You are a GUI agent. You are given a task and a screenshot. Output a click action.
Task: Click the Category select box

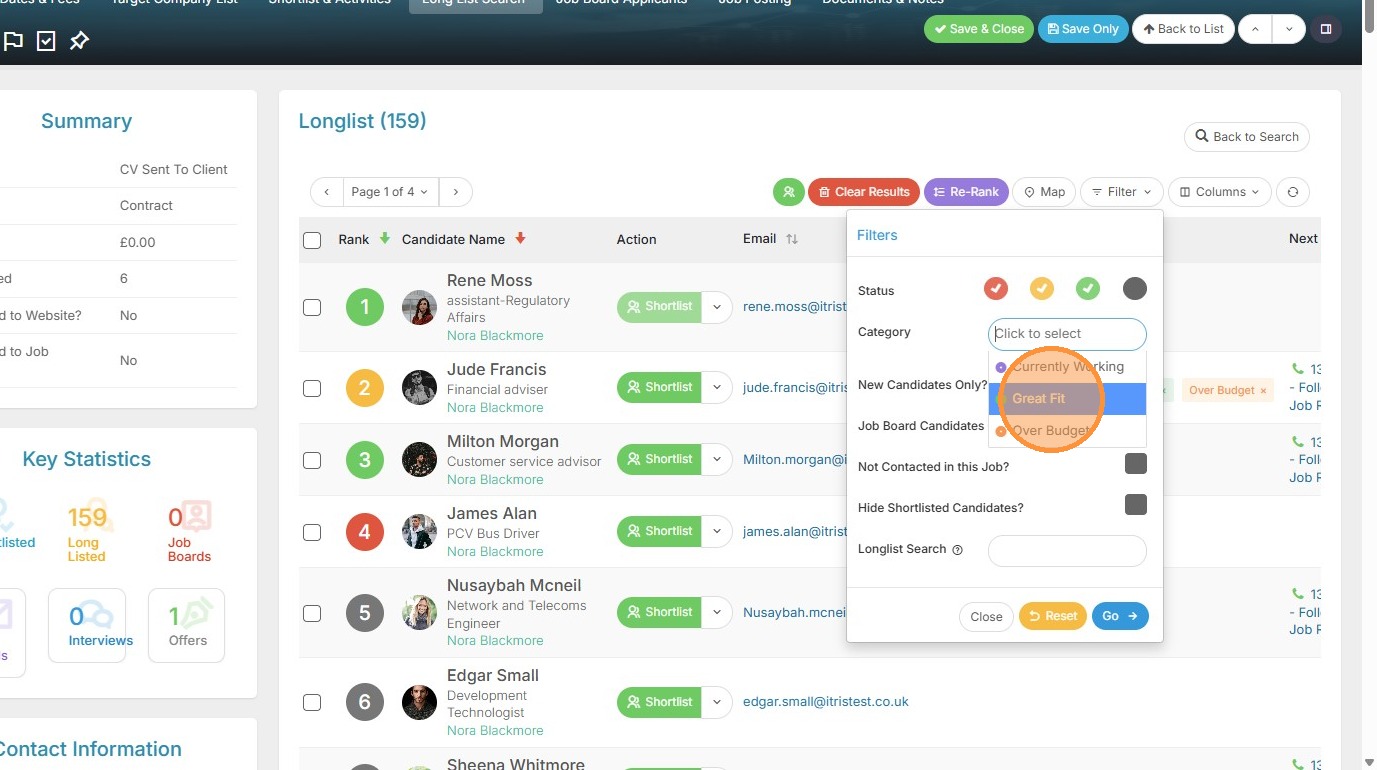tap(1067, 334)
